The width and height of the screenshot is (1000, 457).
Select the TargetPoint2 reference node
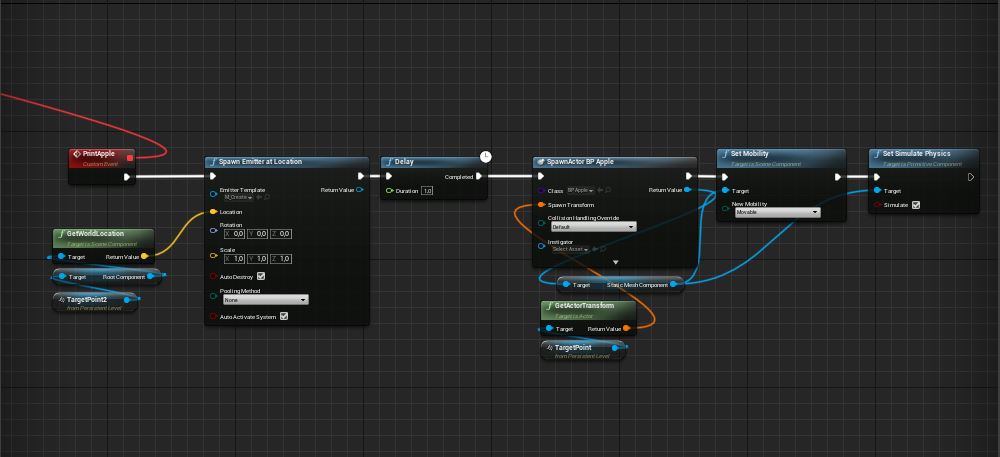click(x=93, y=300)
